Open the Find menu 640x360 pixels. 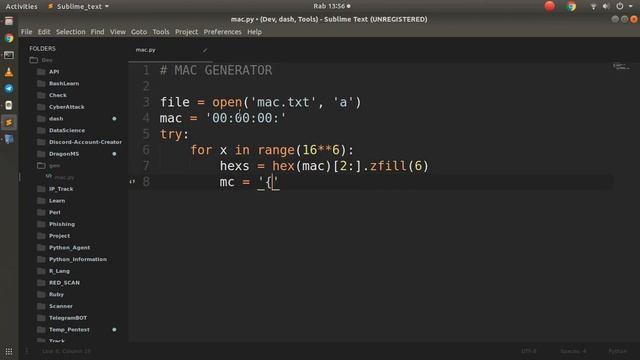click(x=97, y=32)
